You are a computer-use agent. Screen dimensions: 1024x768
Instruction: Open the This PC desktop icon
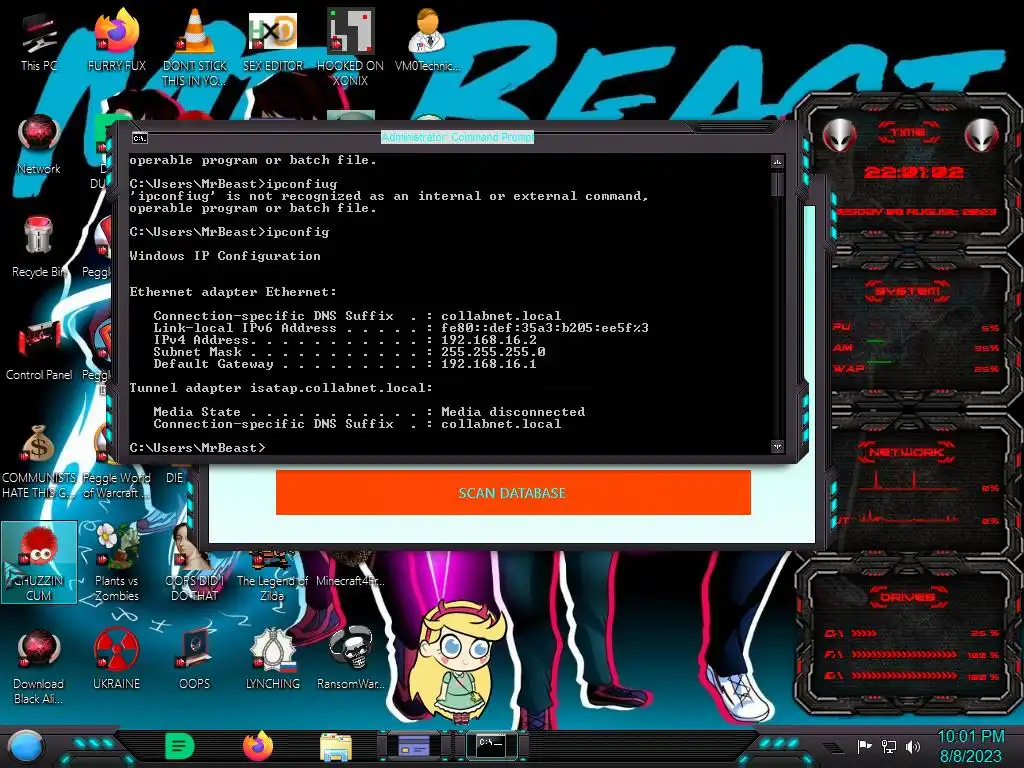click(x=39, y=42)
